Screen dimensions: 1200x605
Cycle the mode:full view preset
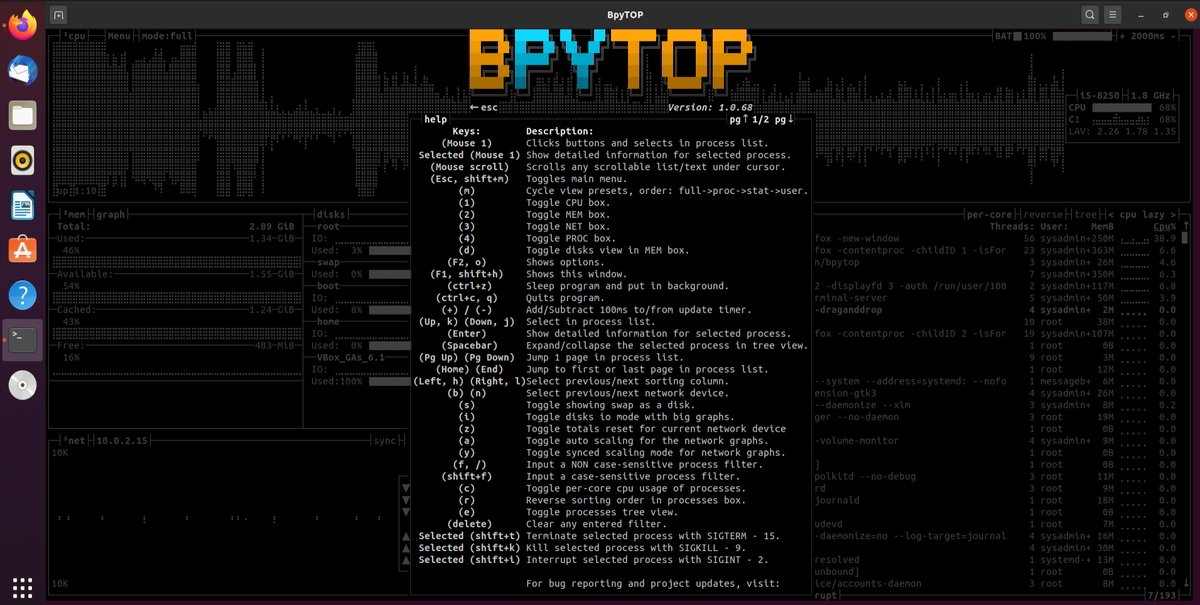pos(167,36)
